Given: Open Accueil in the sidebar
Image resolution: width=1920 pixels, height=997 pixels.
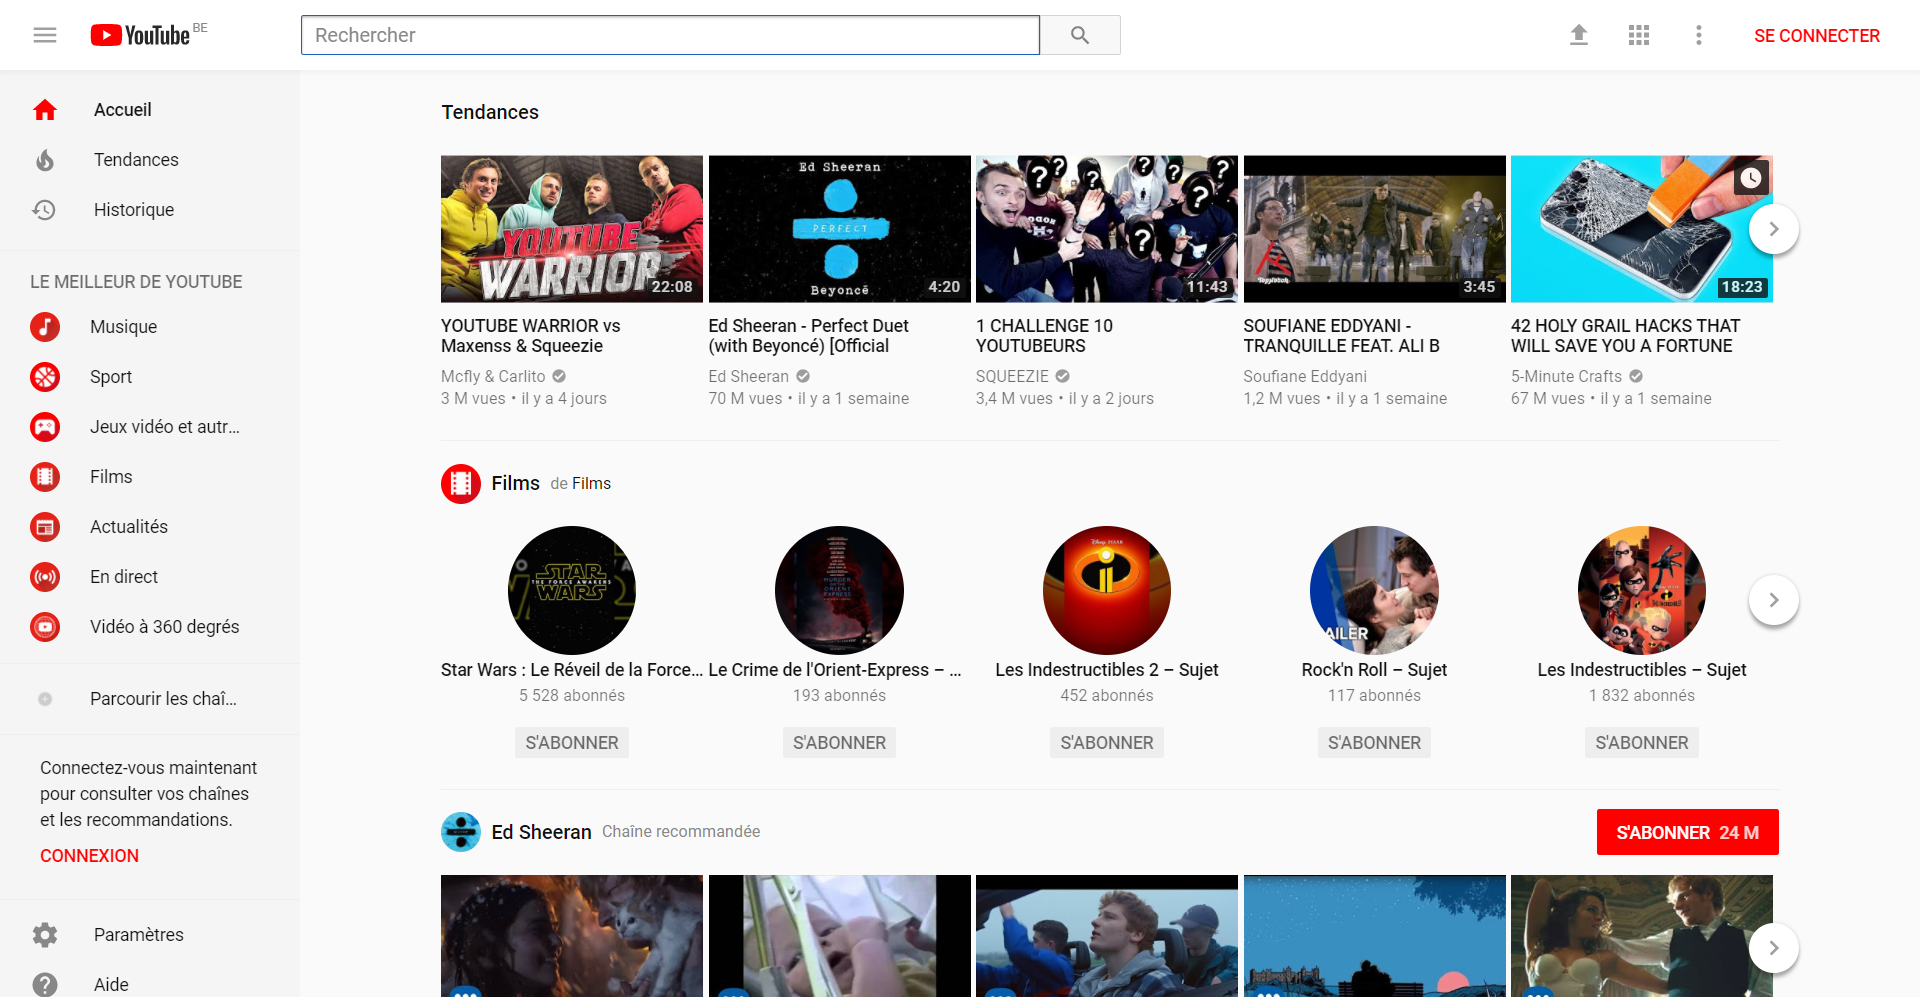Looking at the screenshot, I should pyautogui.click(x=150, y=110).
